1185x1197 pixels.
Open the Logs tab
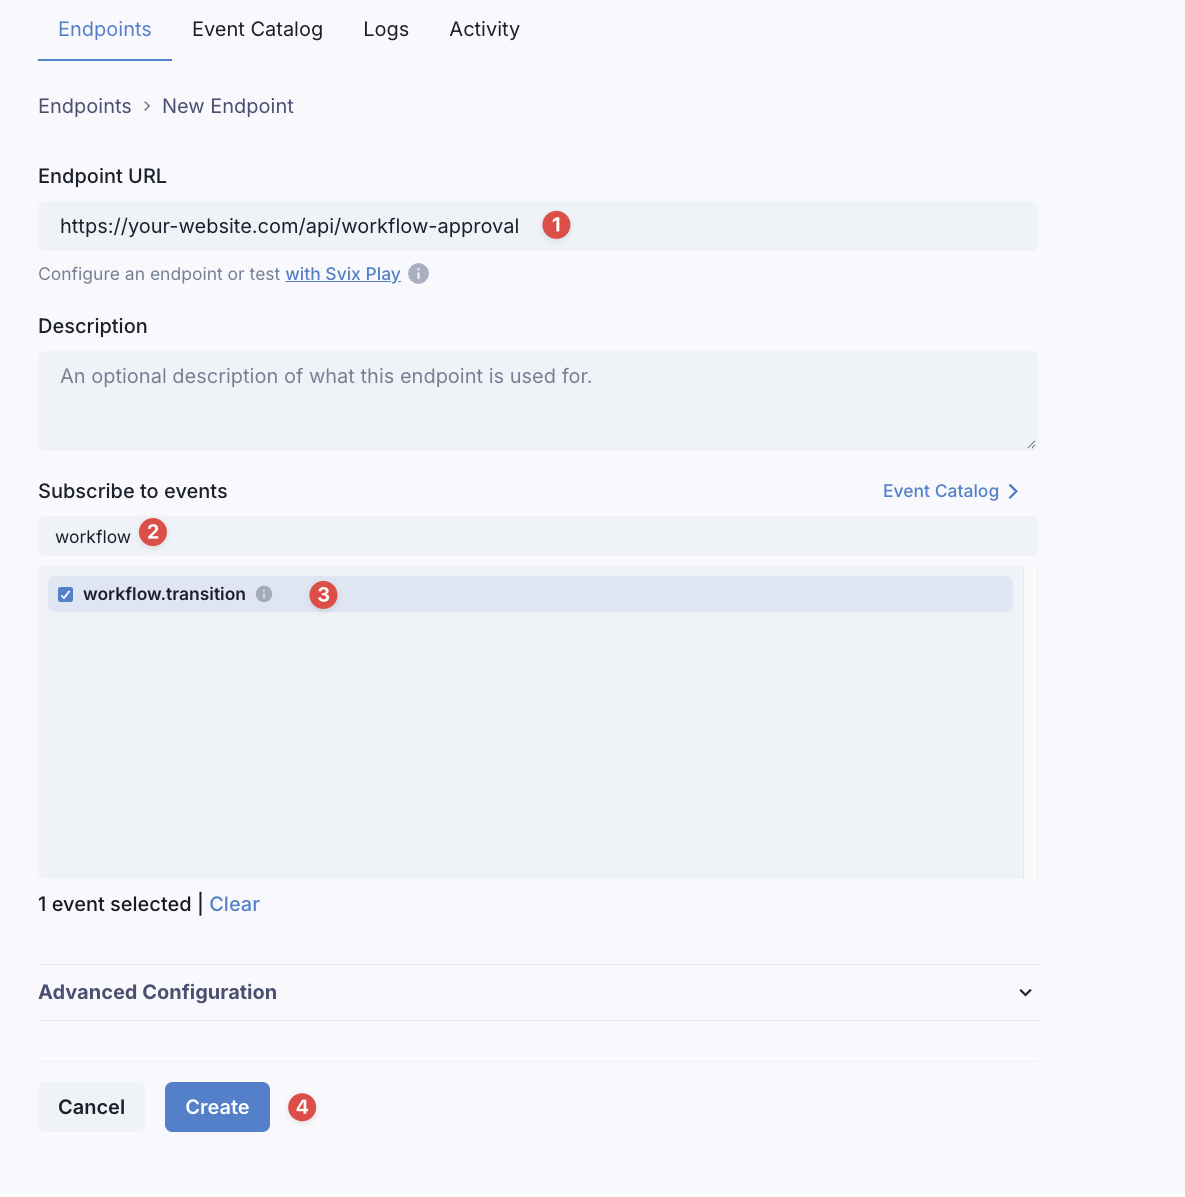[x=386, y=30]
